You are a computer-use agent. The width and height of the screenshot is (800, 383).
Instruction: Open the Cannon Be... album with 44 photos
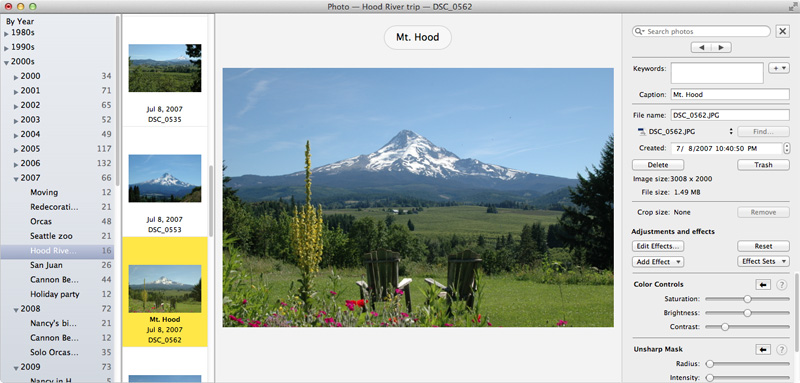coord(54,279)
